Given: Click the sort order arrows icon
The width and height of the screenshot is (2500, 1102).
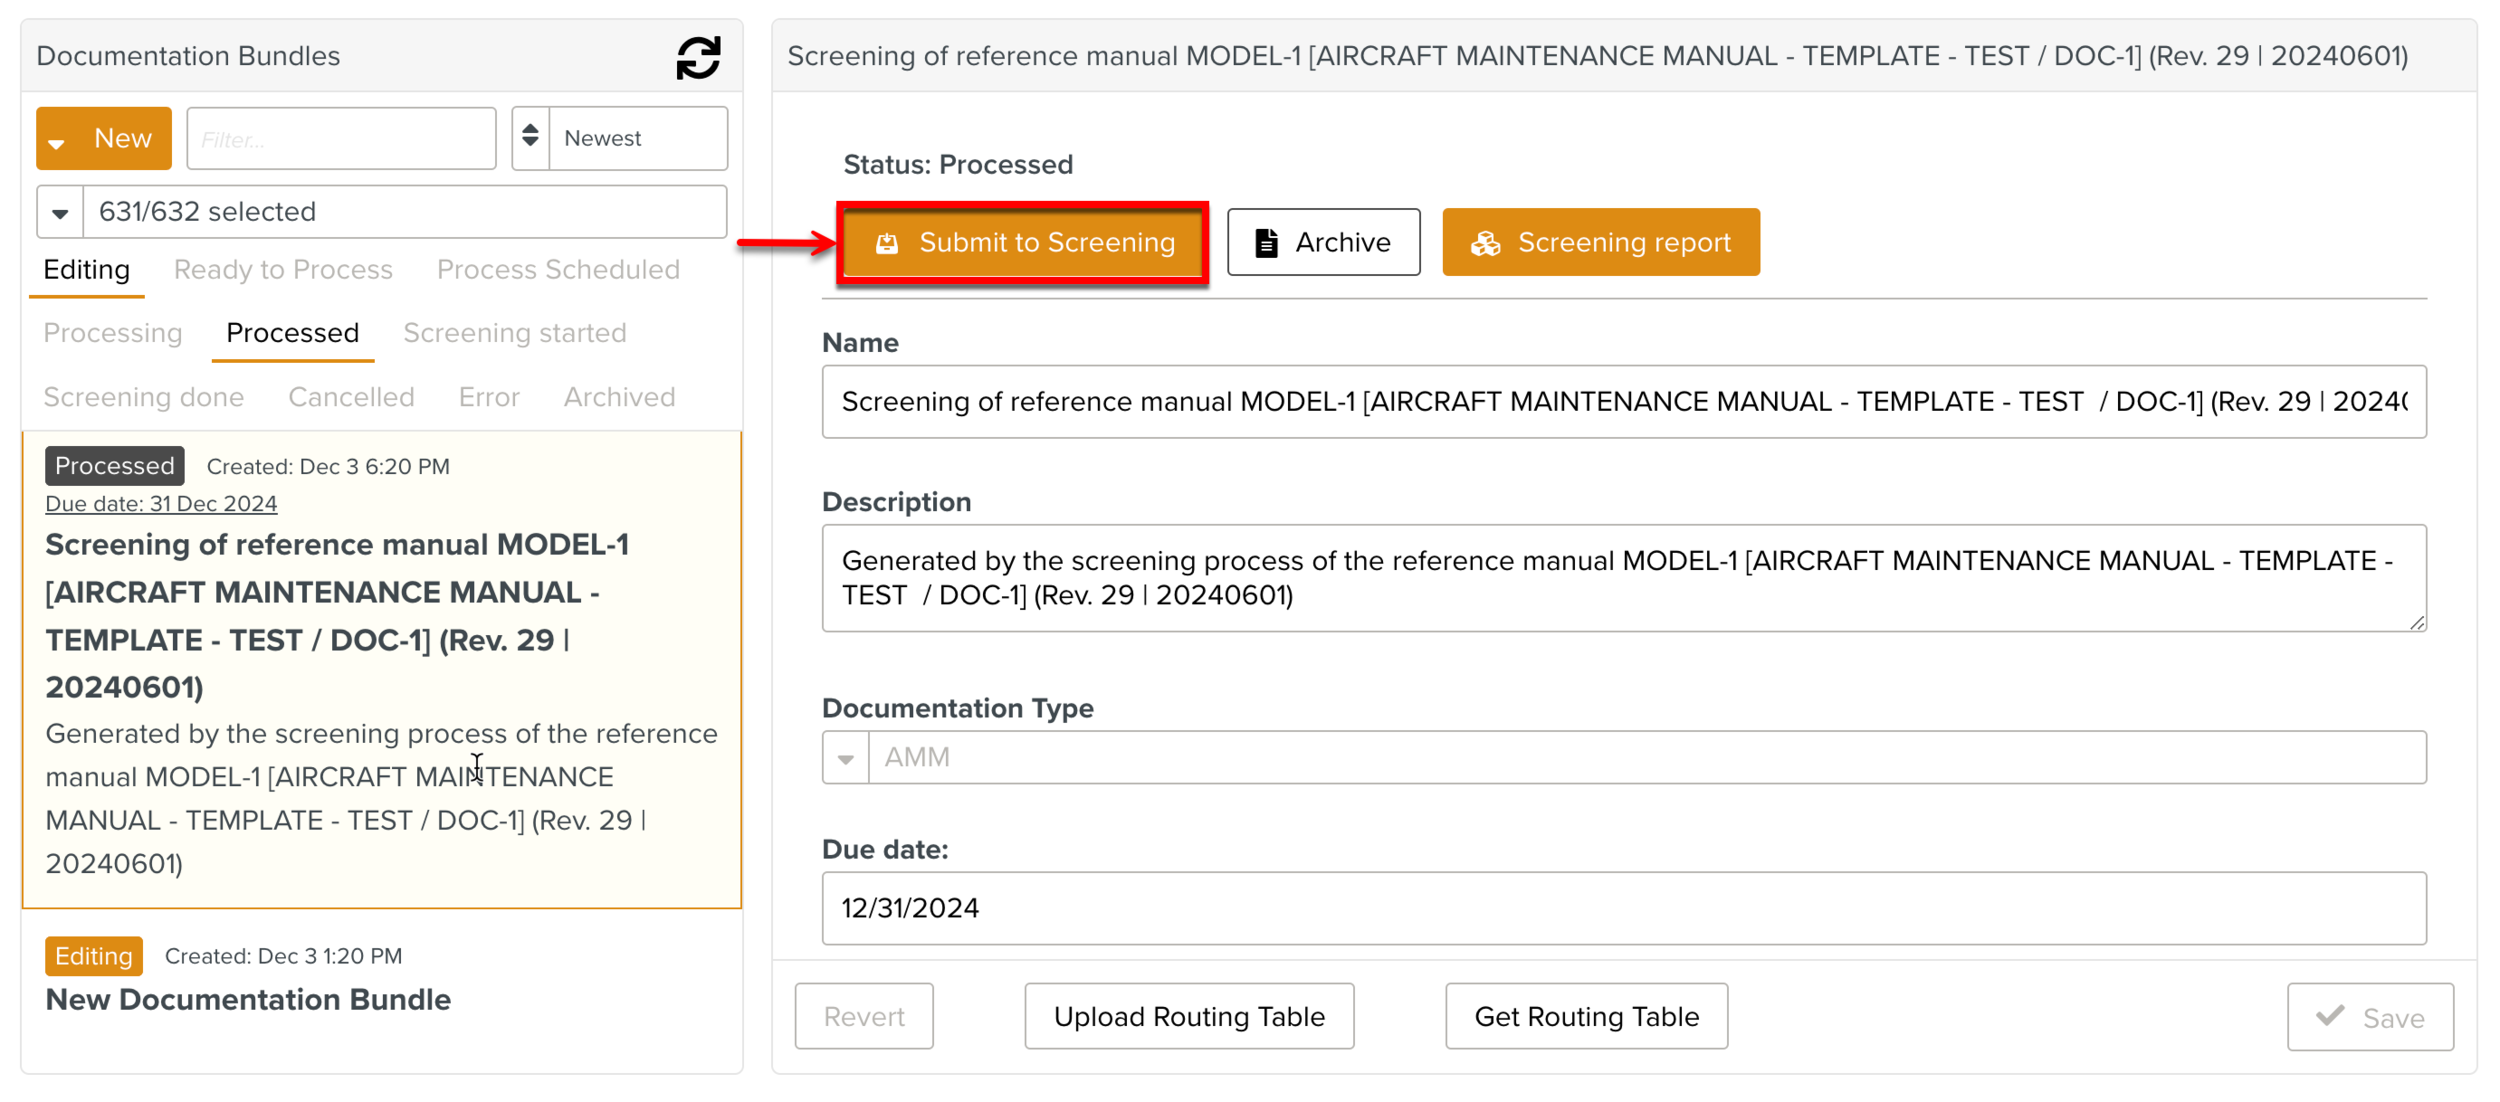Looking at the screenshot, I should click(531, 137).
